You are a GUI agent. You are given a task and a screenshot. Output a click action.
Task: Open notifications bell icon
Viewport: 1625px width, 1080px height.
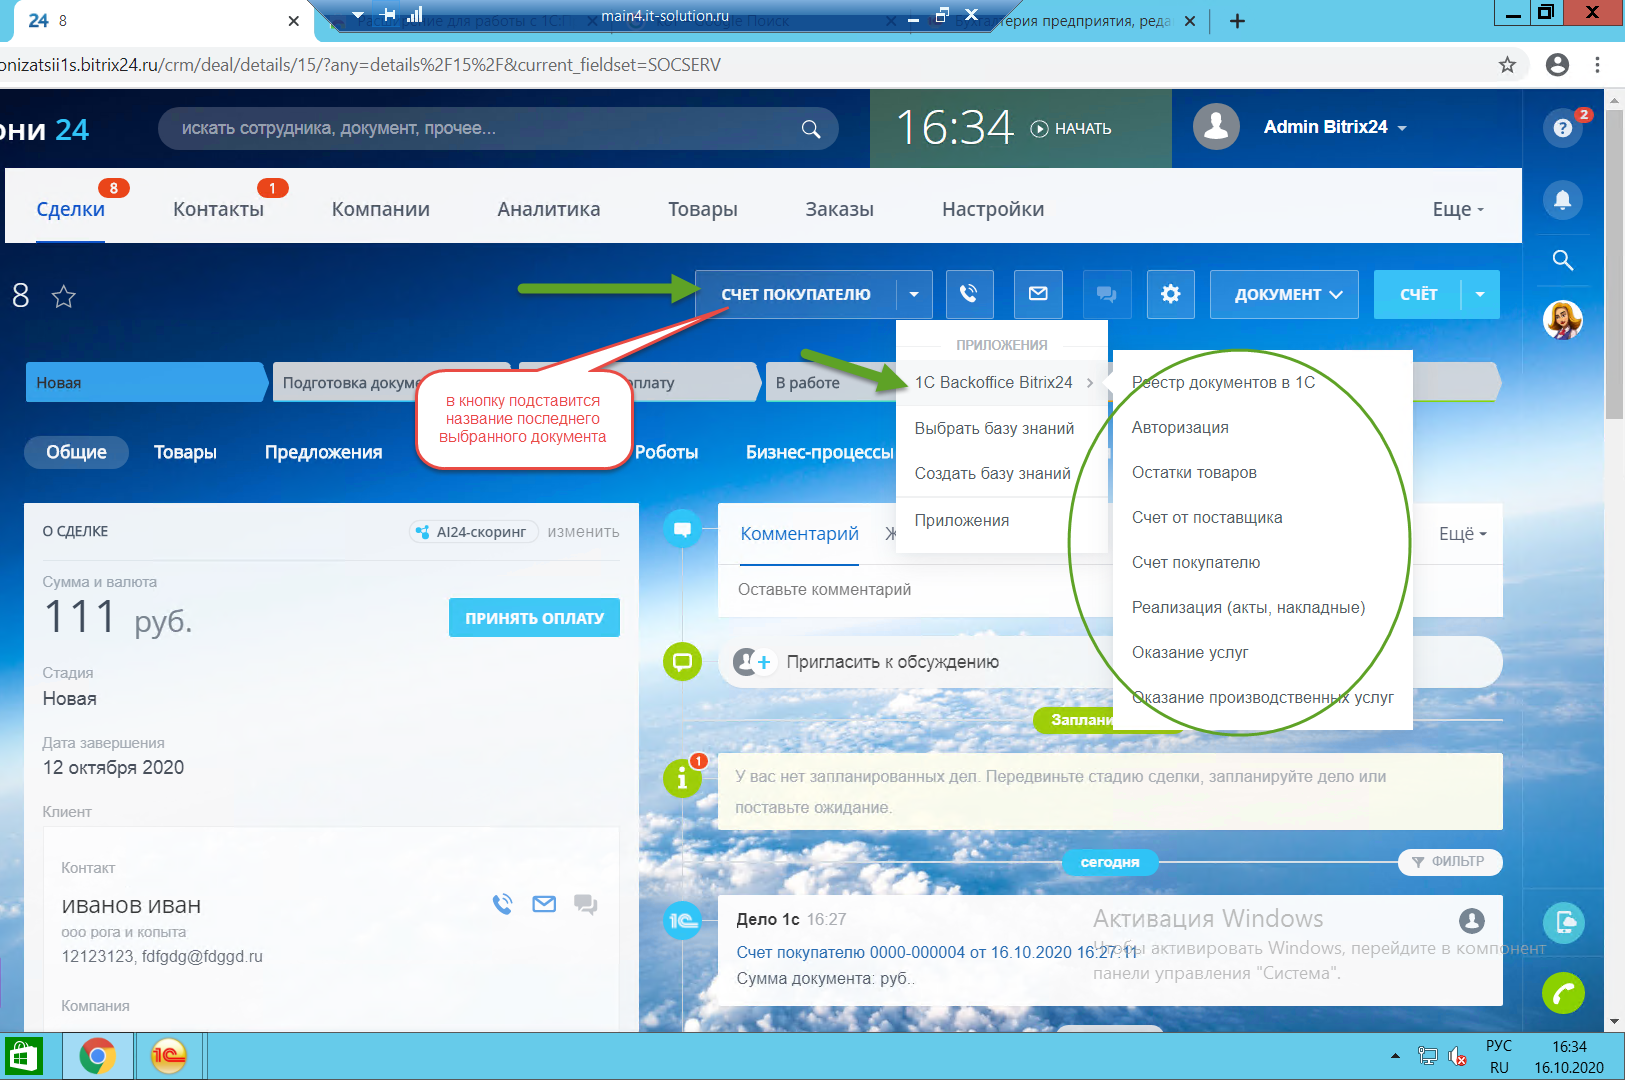(x=1563, y=199)
